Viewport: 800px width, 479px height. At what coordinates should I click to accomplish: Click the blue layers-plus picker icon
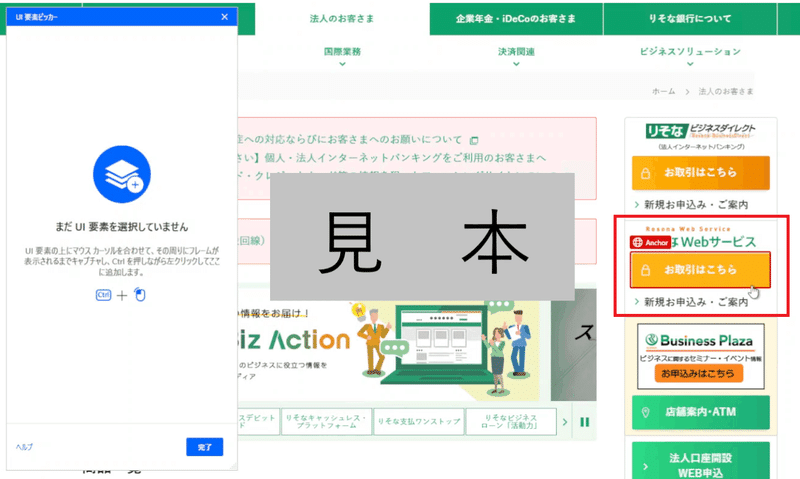pos(121,174)
